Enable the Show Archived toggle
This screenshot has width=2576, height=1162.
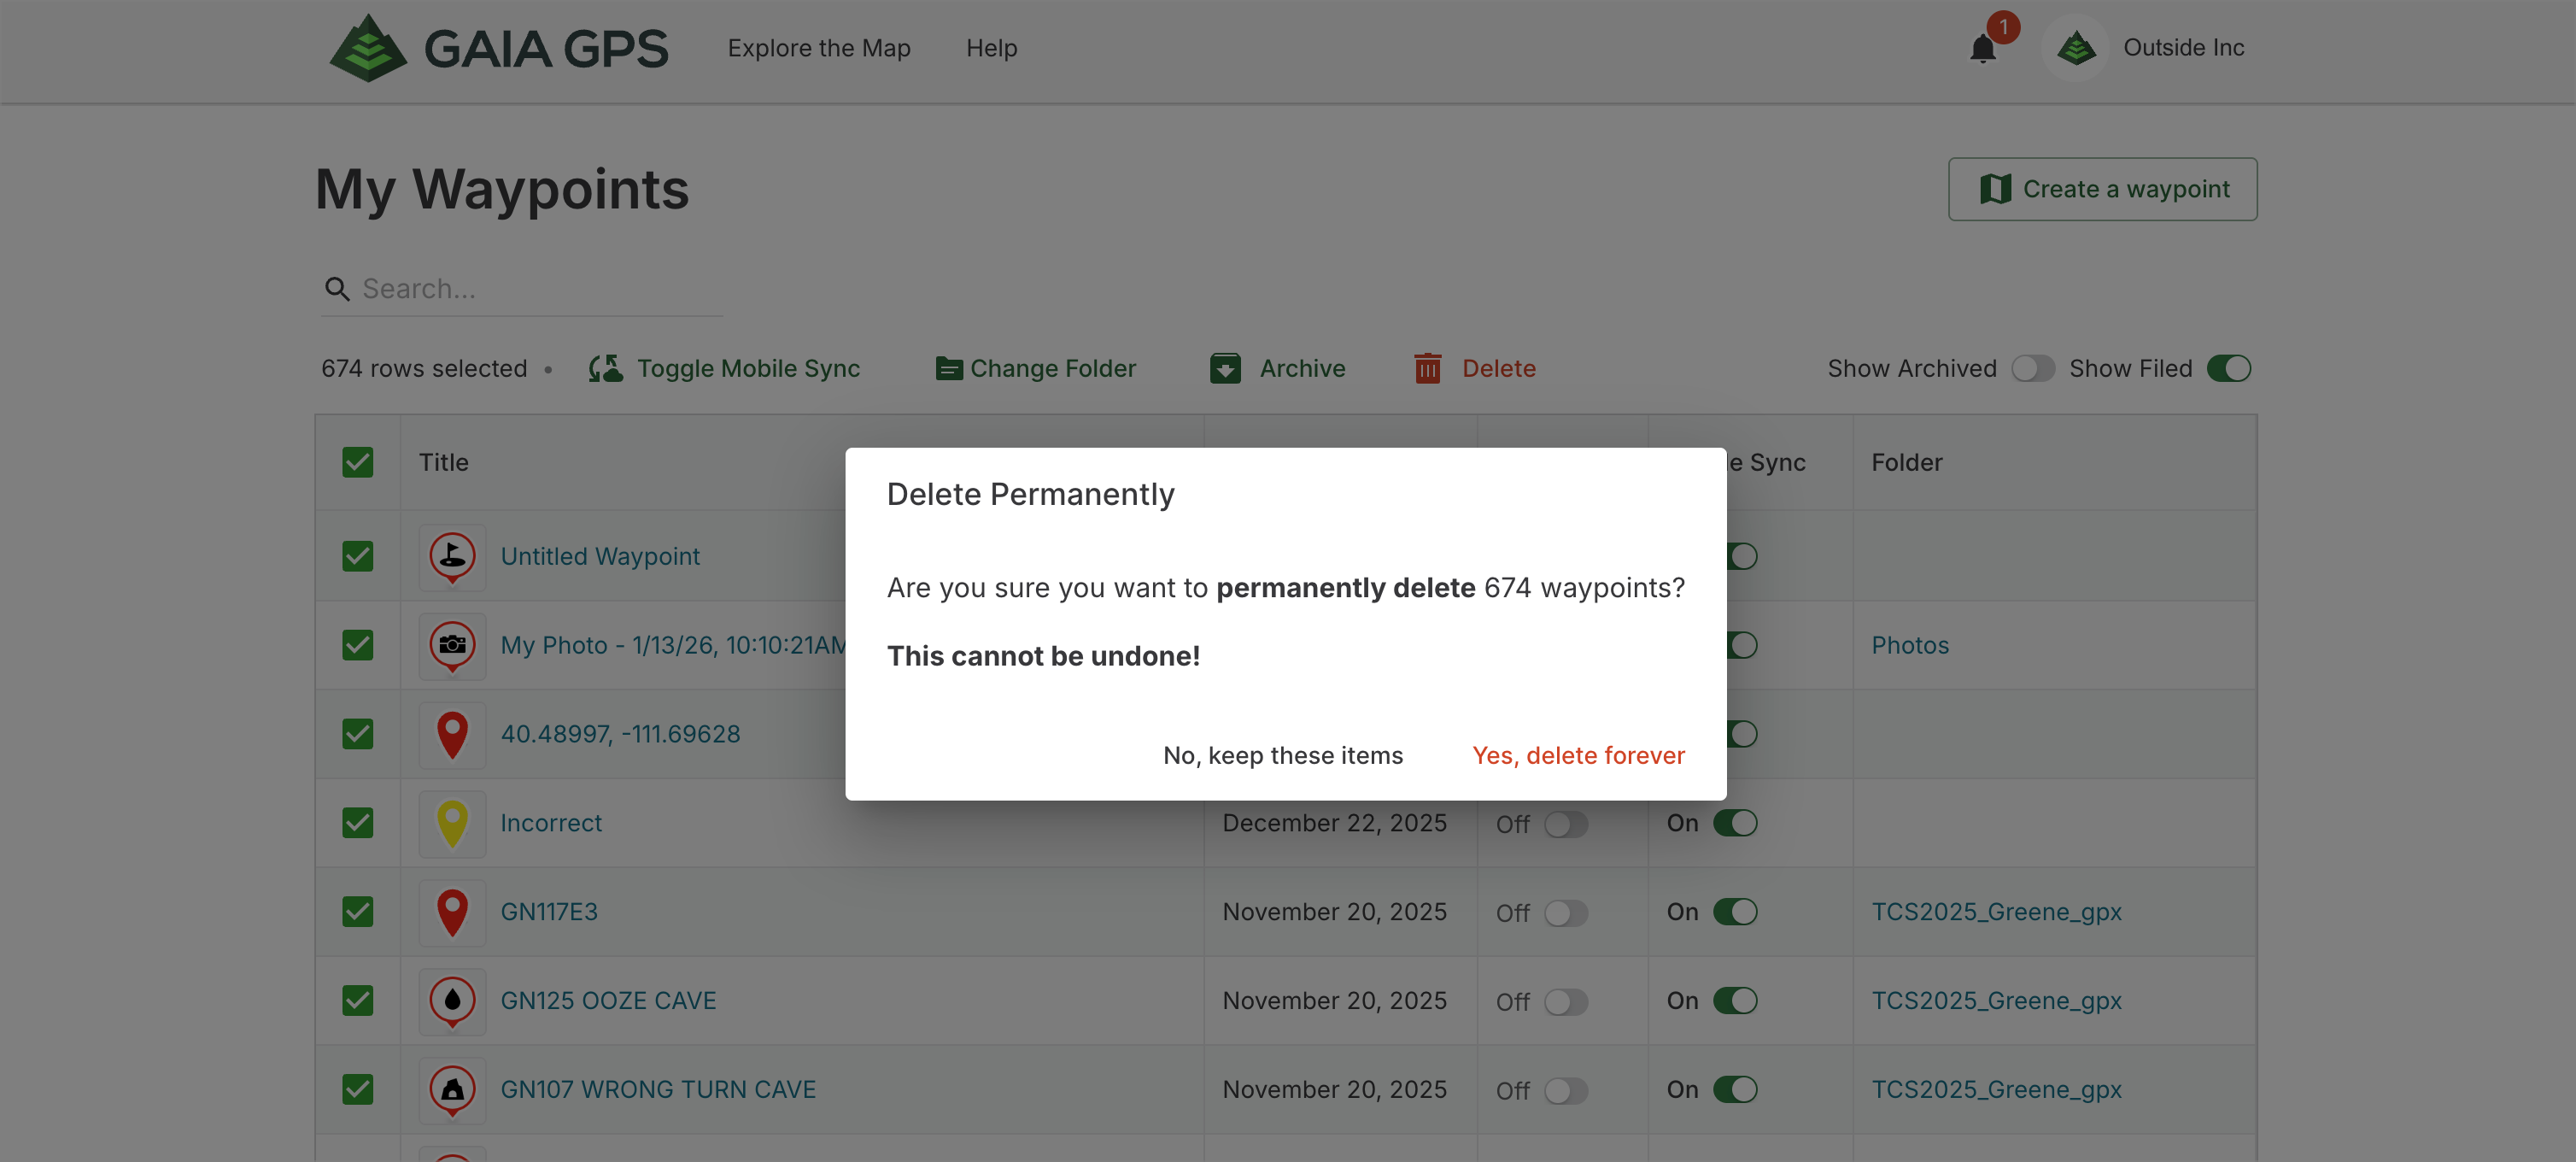coord(2032,368)
